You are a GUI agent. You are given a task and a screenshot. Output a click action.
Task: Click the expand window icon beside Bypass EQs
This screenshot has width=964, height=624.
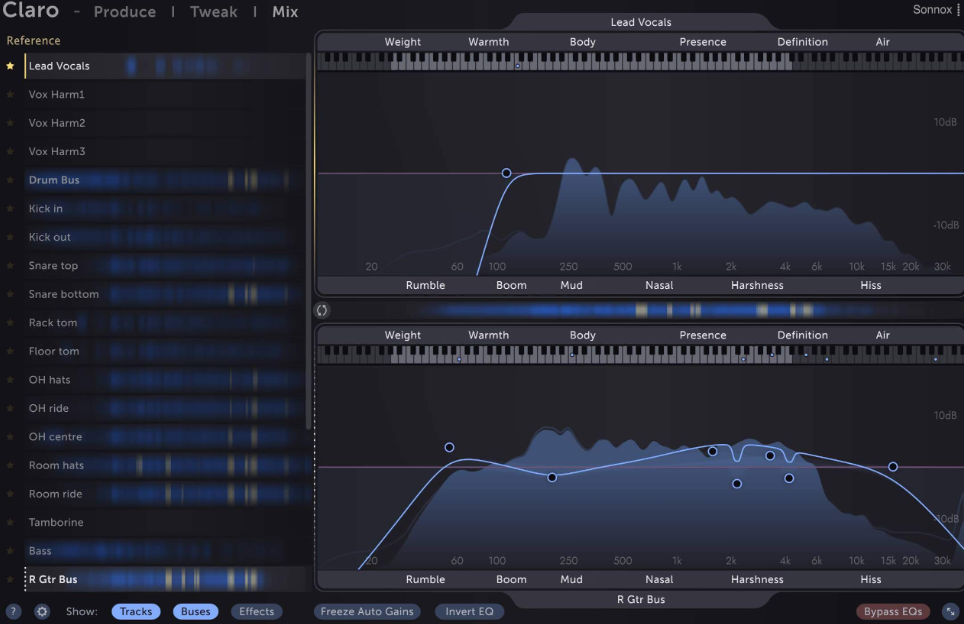(950, 612)
